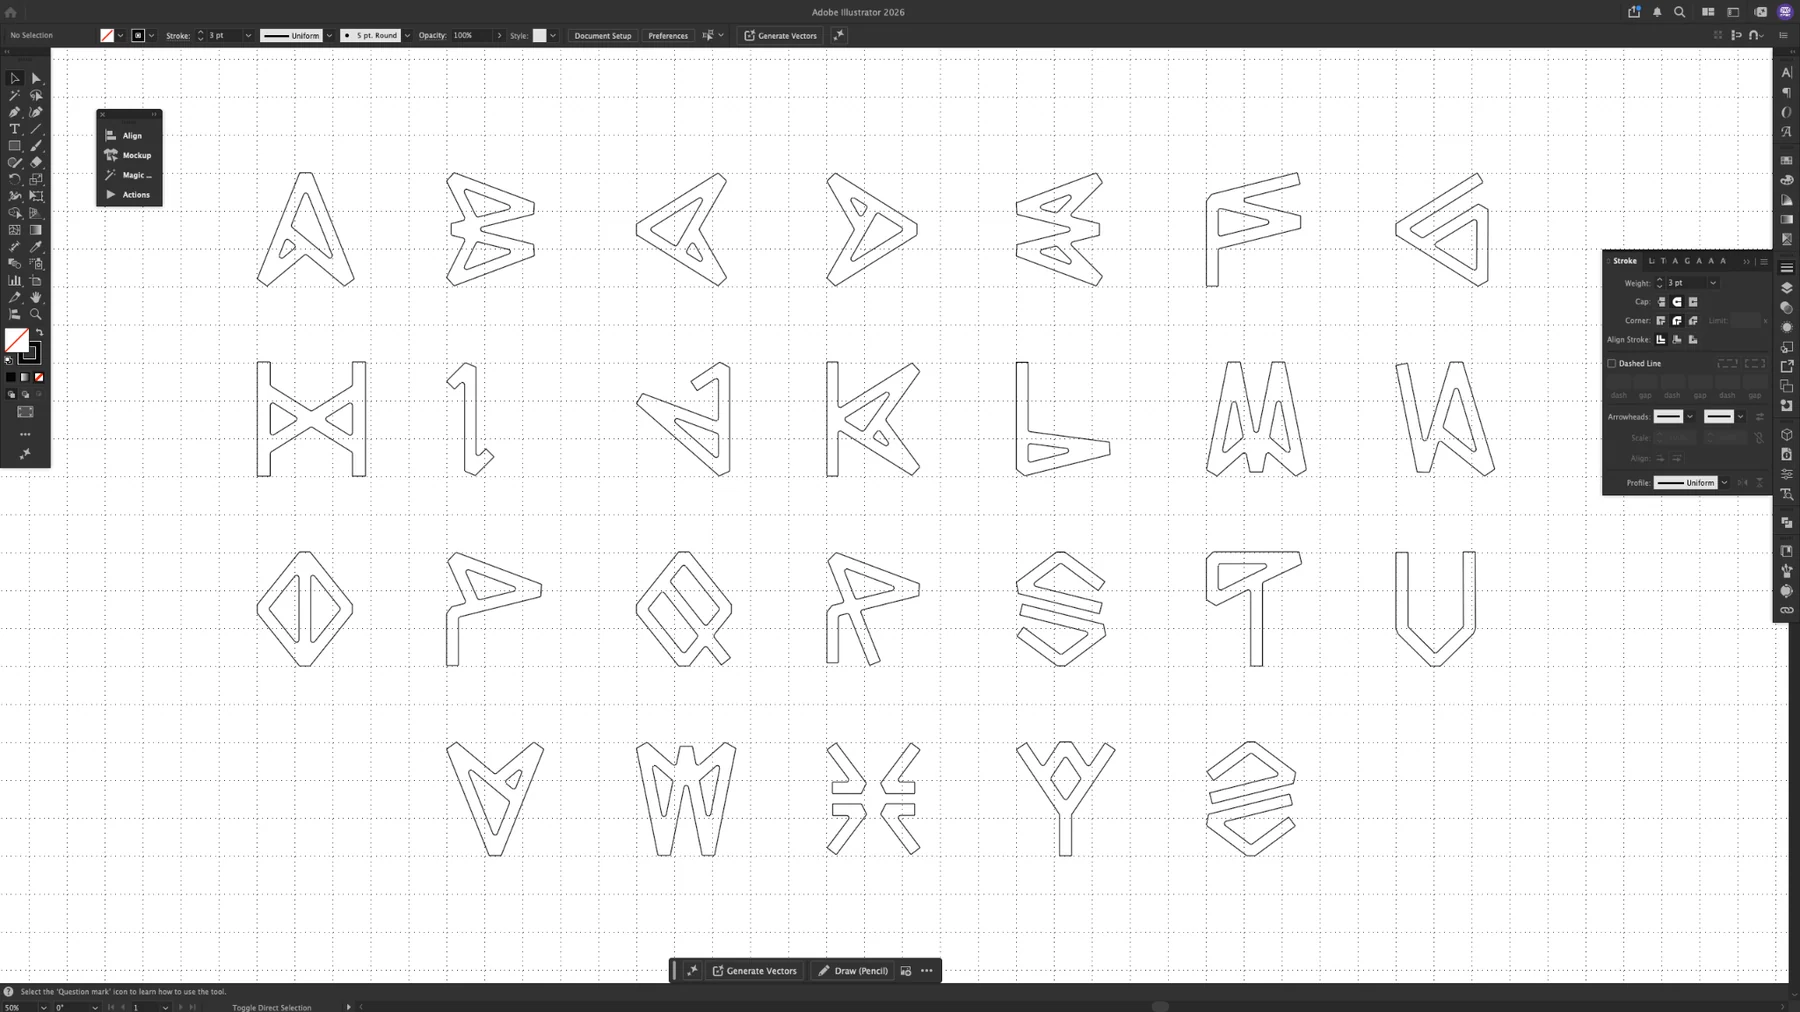This screenshot has width=1800, height=1012.
Task: Select the Pen tool
Action: (15, 112)
